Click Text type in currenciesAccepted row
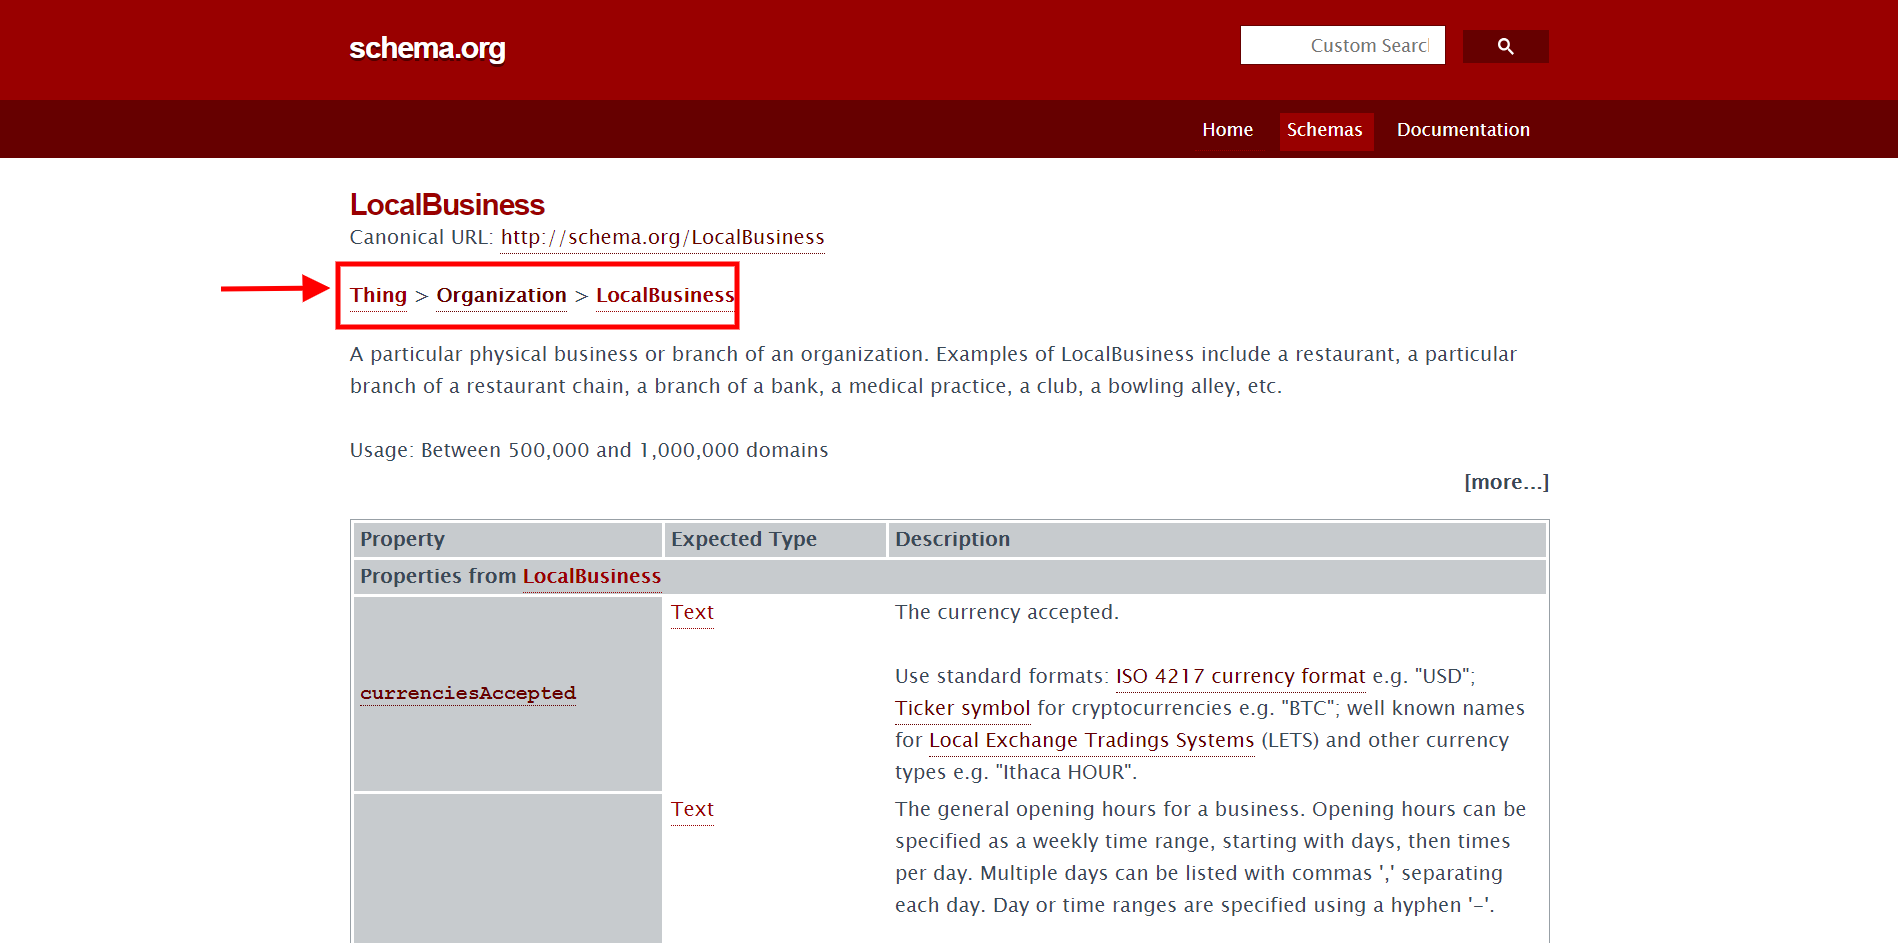Image resolution: width=1898 pixels, height=943 pixels. (692, 613)
